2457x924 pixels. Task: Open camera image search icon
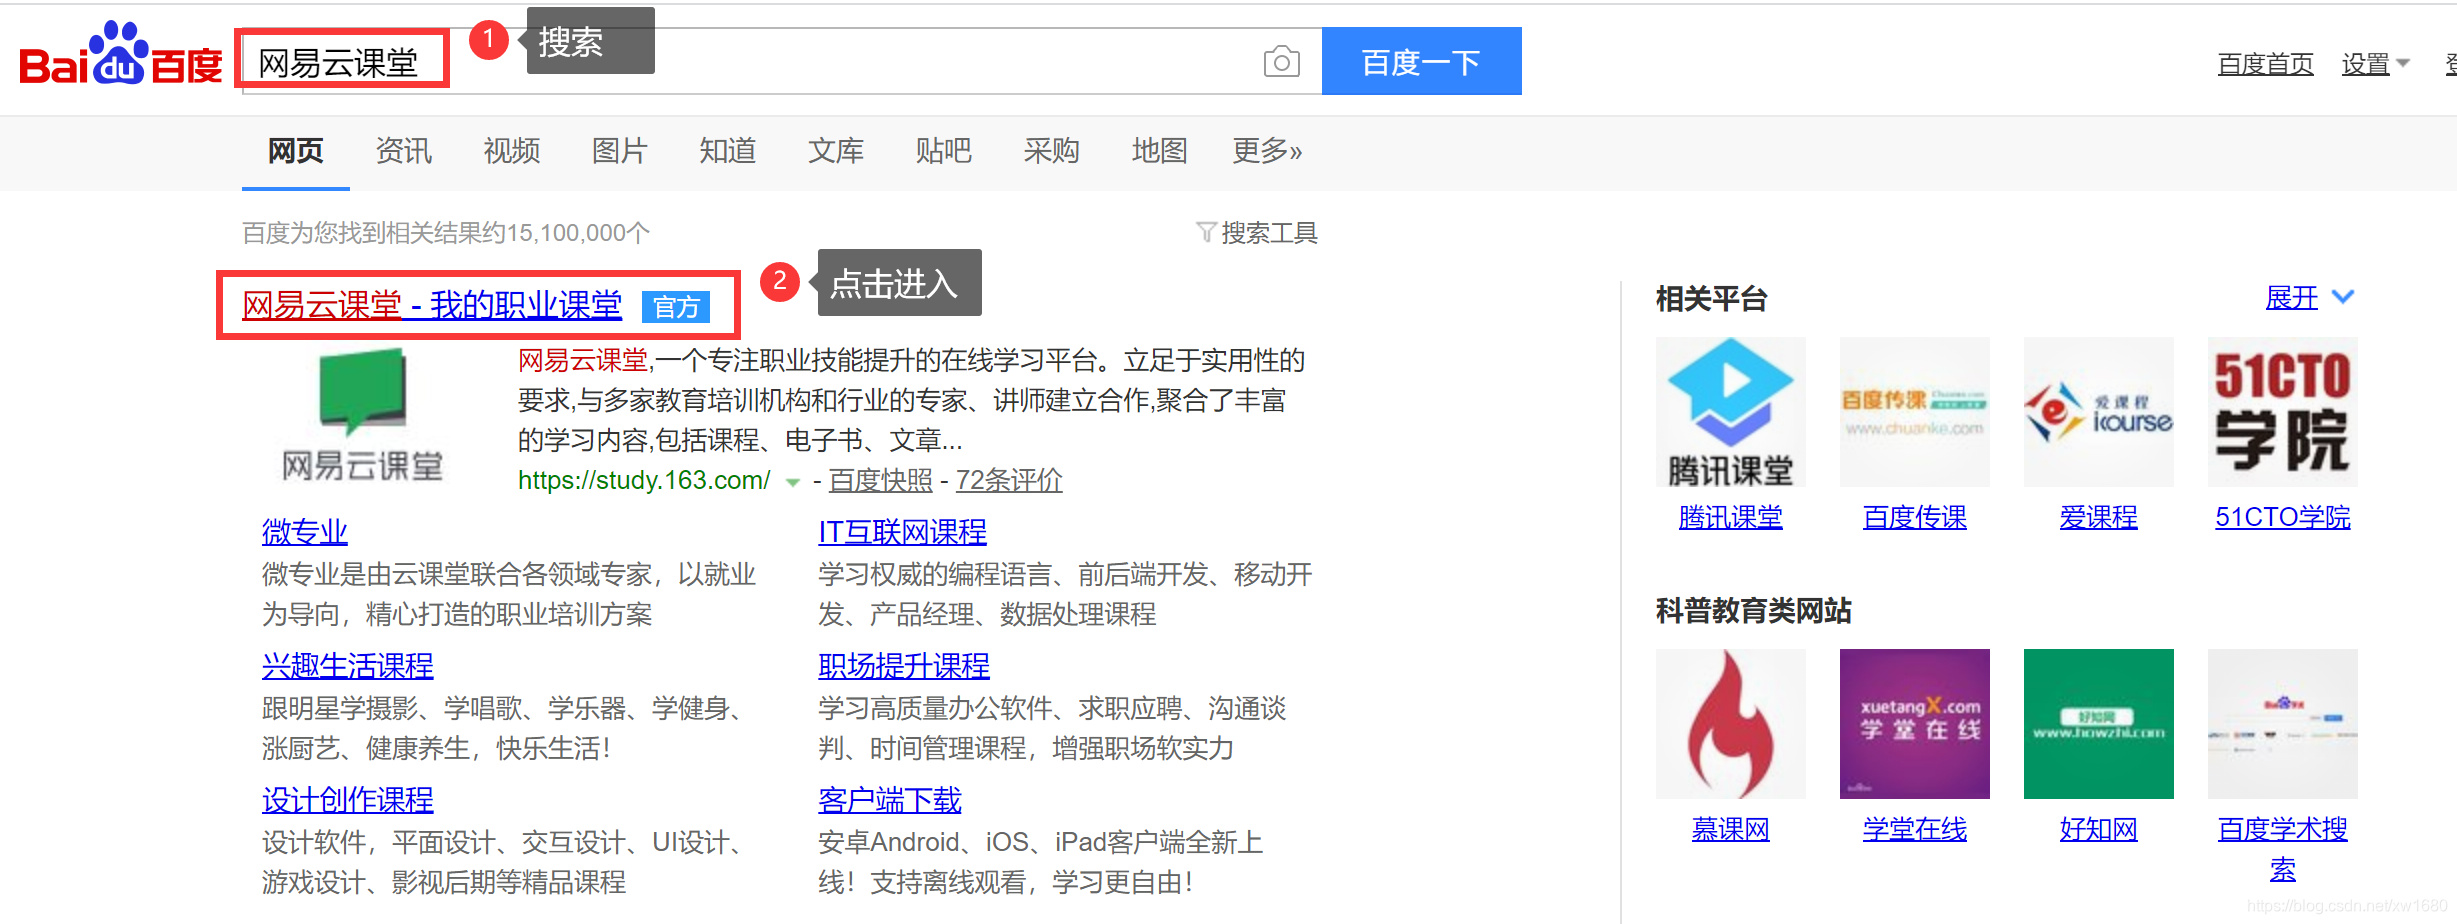(x=1281, y=62)
